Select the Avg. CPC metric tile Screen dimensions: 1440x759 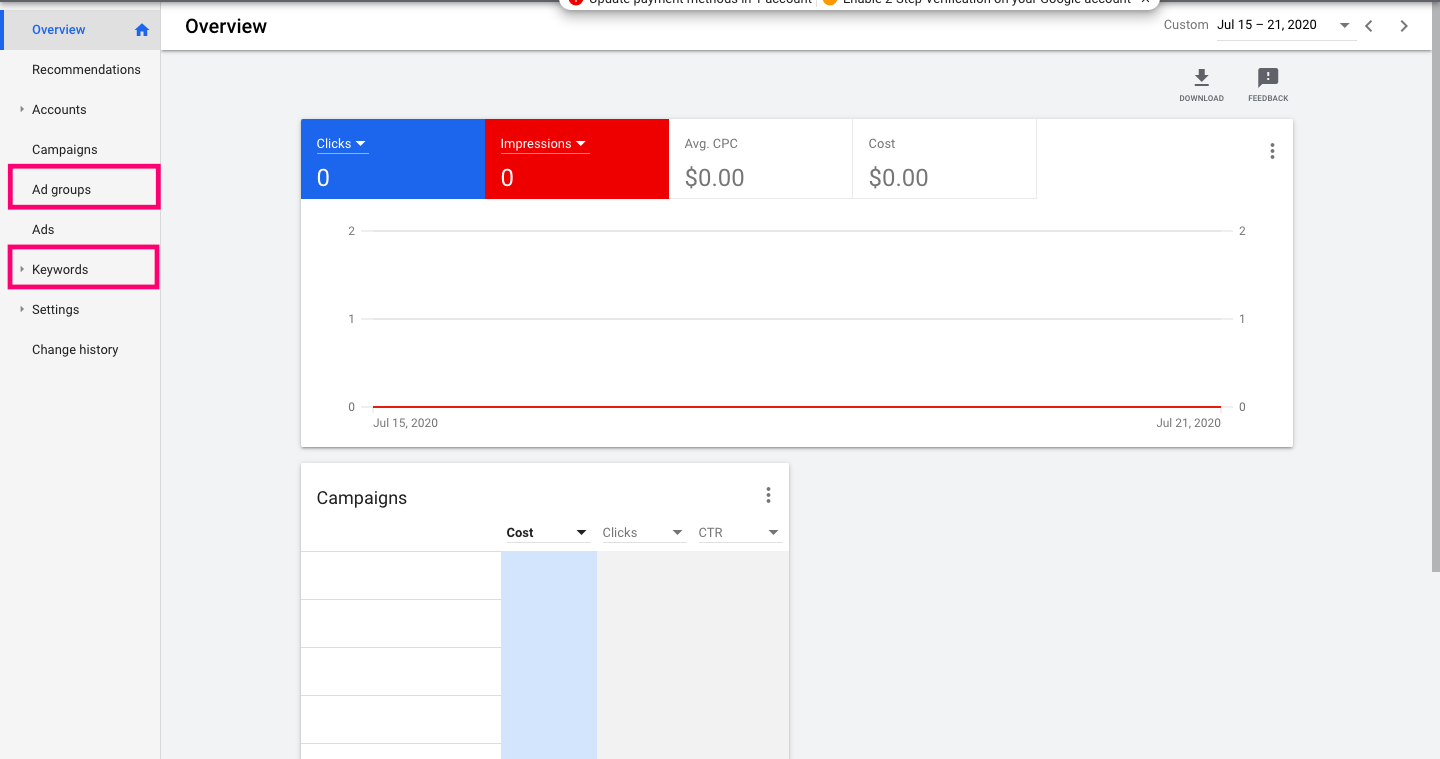(x=760, y=159)
